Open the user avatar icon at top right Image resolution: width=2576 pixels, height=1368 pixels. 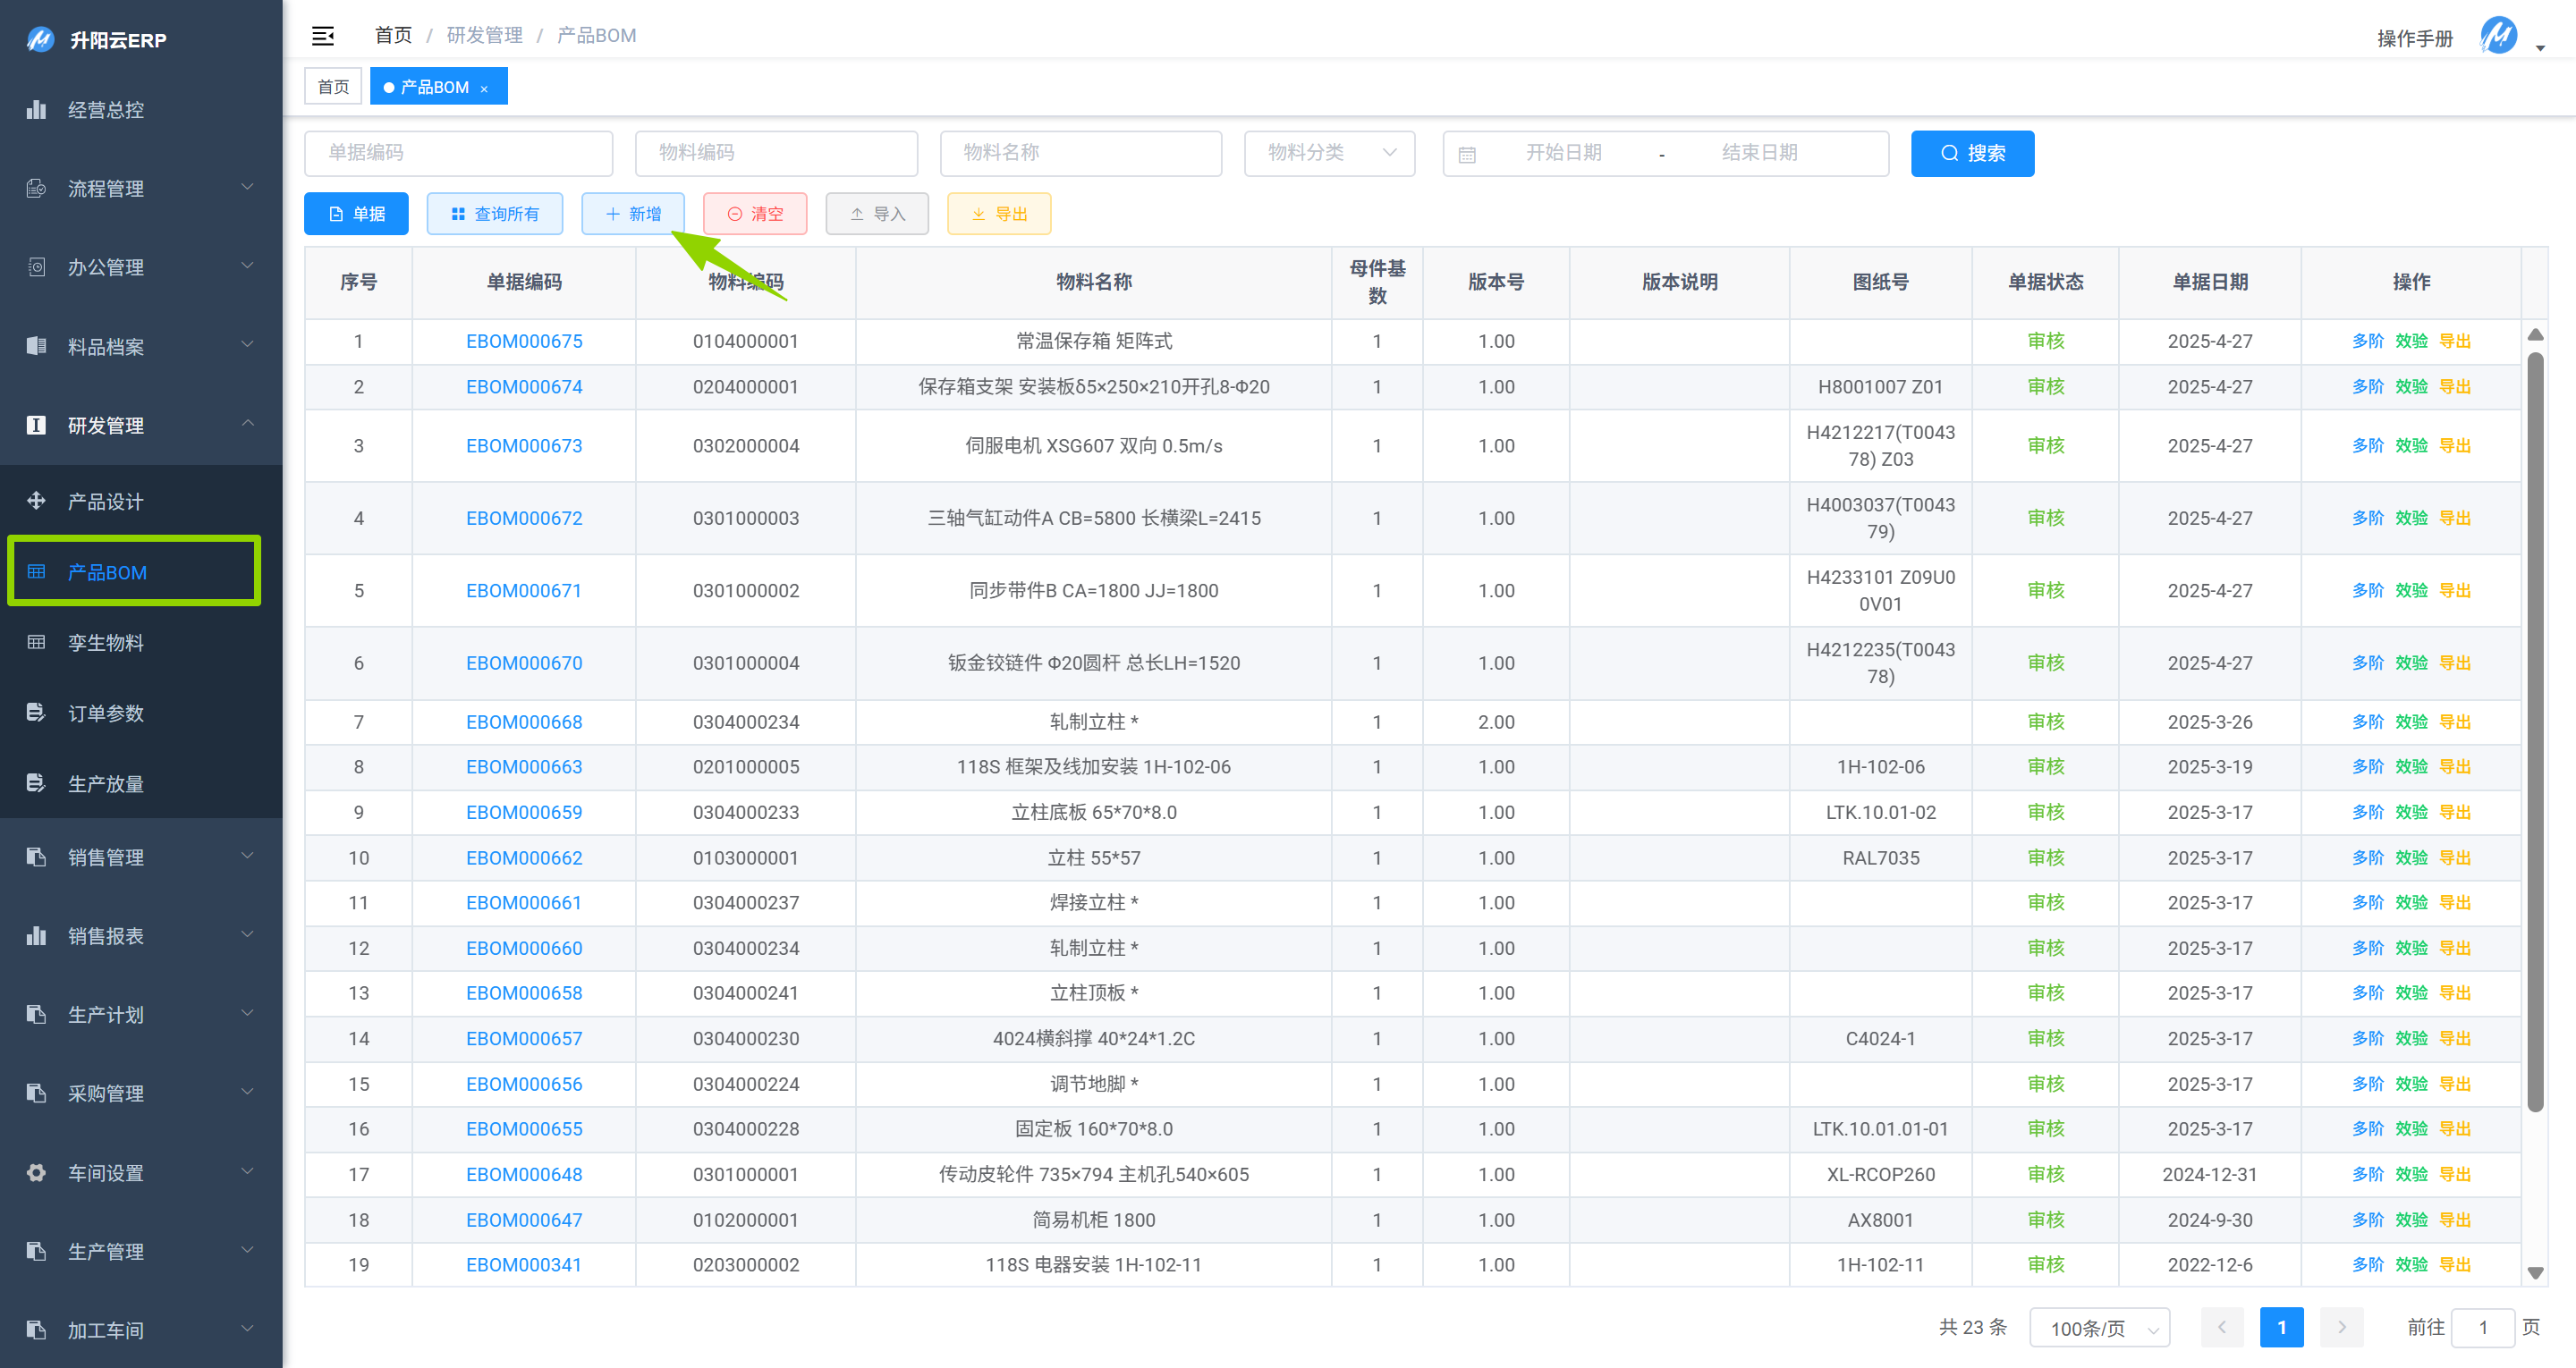2498,36
